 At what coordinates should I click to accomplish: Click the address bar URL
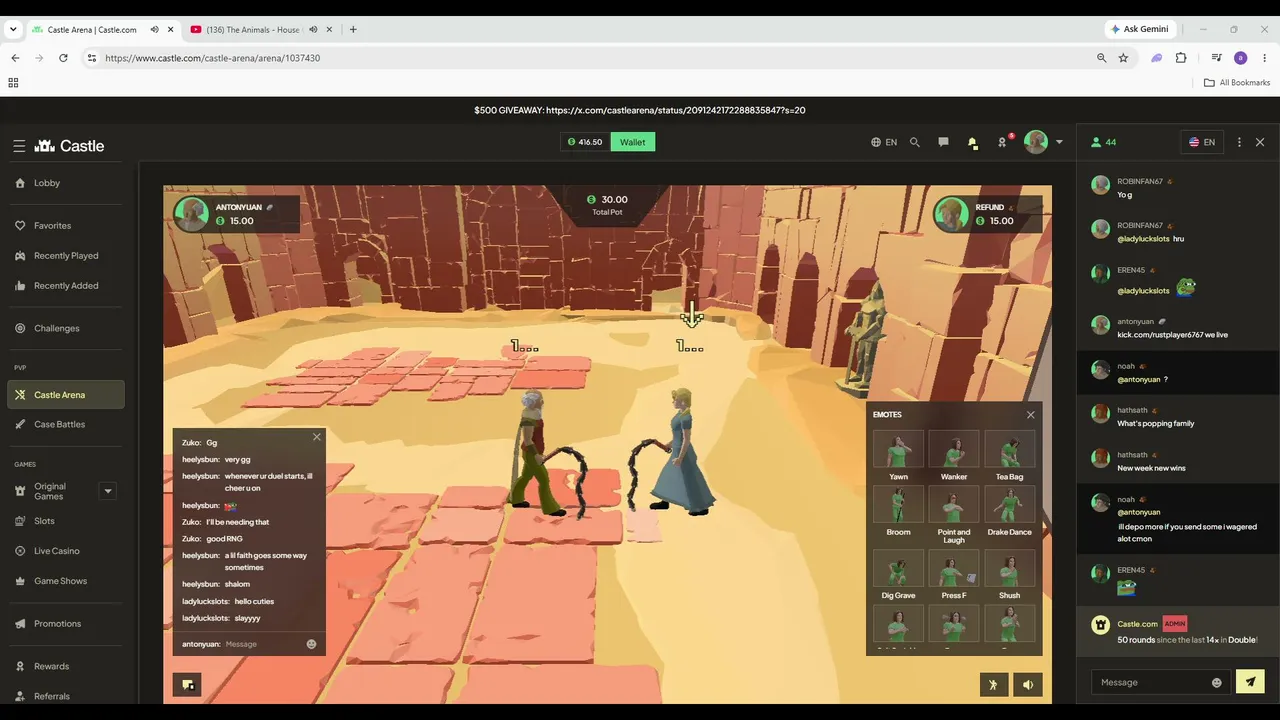212,58
